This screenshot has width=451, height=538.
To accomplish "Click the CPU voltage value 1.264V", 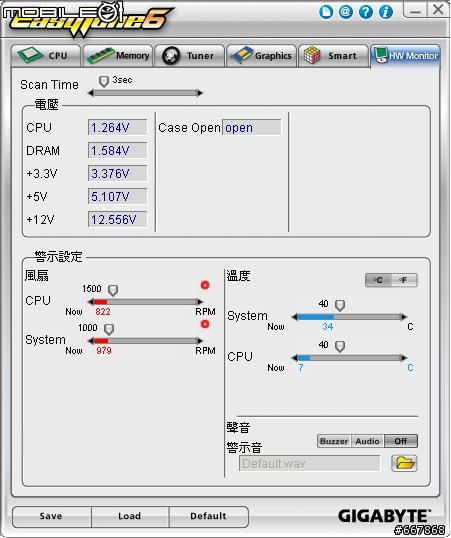I will [117, 128].
